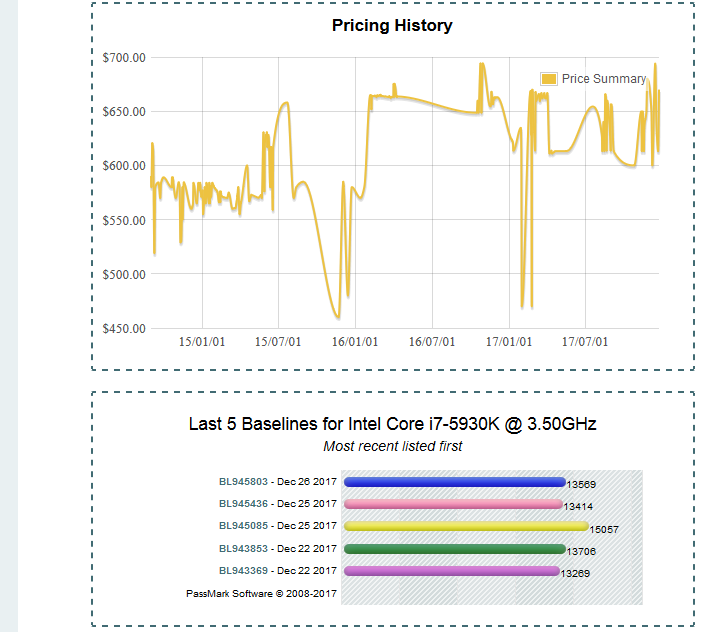Click the purple 13269 score bar
Image resolution: width=701 pixels, height=632 pixels.
[452, 571]
